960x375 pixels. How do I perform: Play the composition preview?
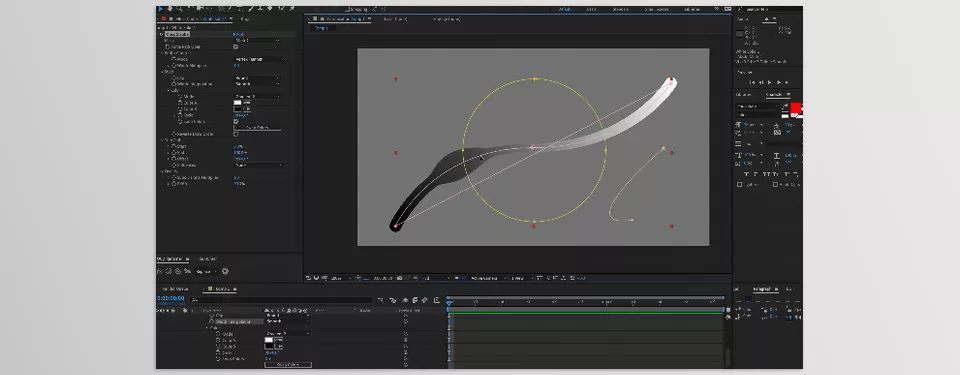click(770, 82)
